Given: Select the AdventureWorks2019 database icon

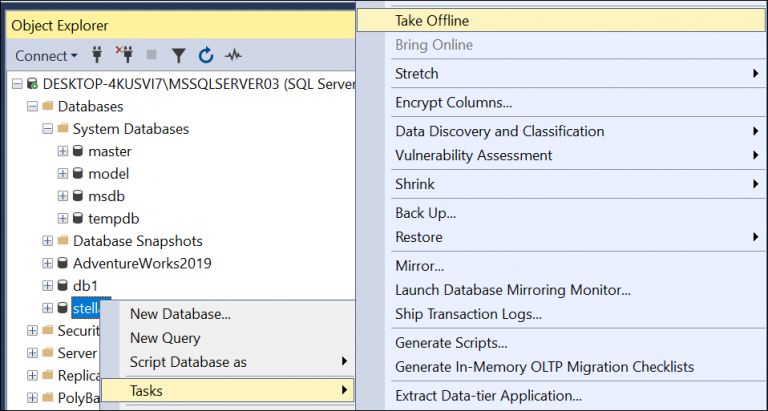Looking at the screenshot, I should point(62,263).
